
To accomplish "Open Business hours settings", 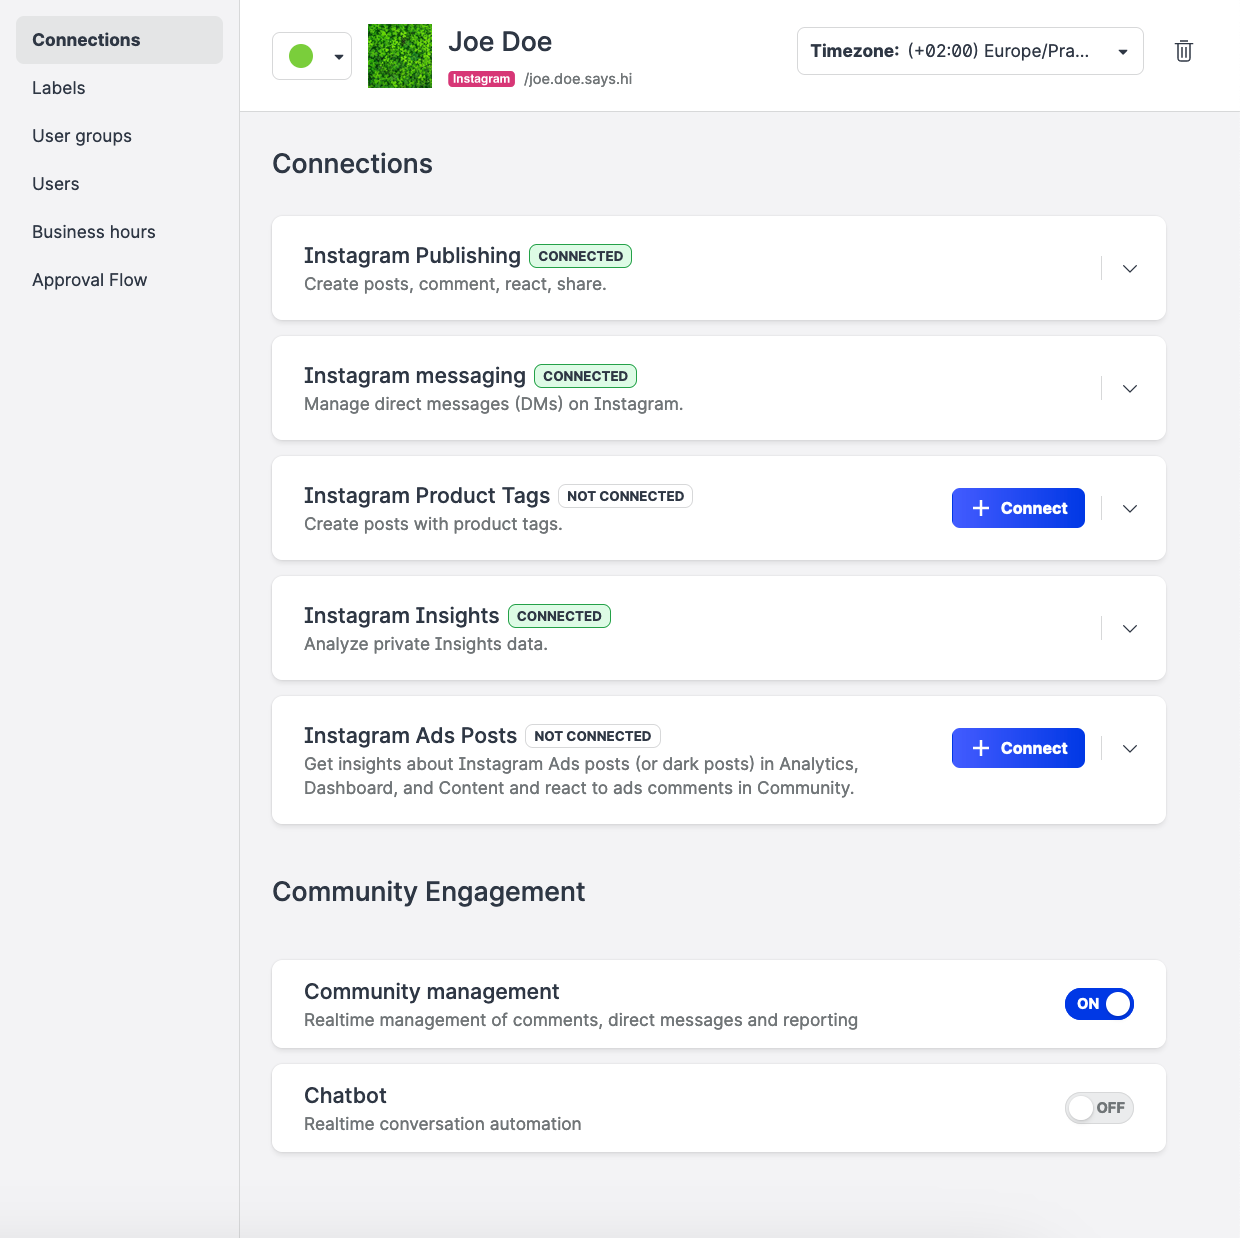I will [94, 232].
